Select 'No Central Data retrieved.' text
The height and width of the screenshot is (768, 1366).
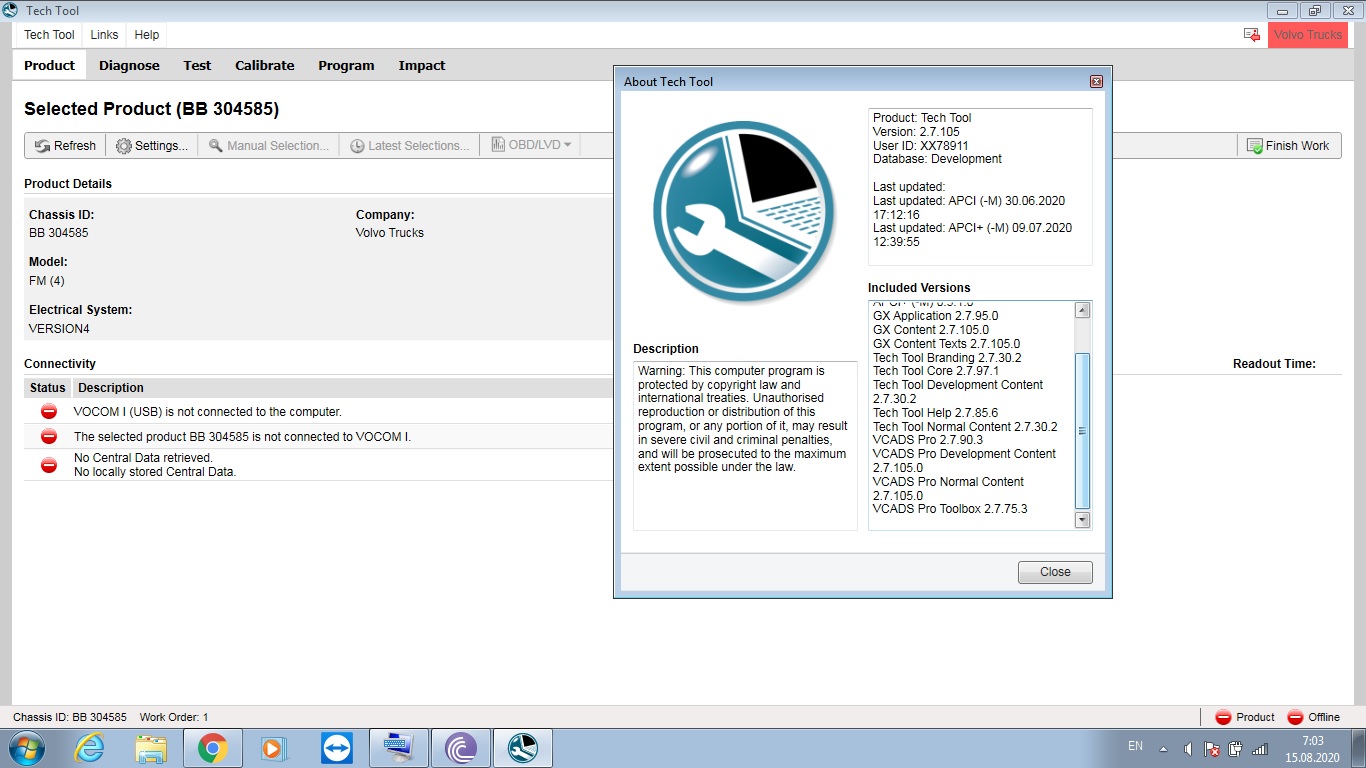144,458
